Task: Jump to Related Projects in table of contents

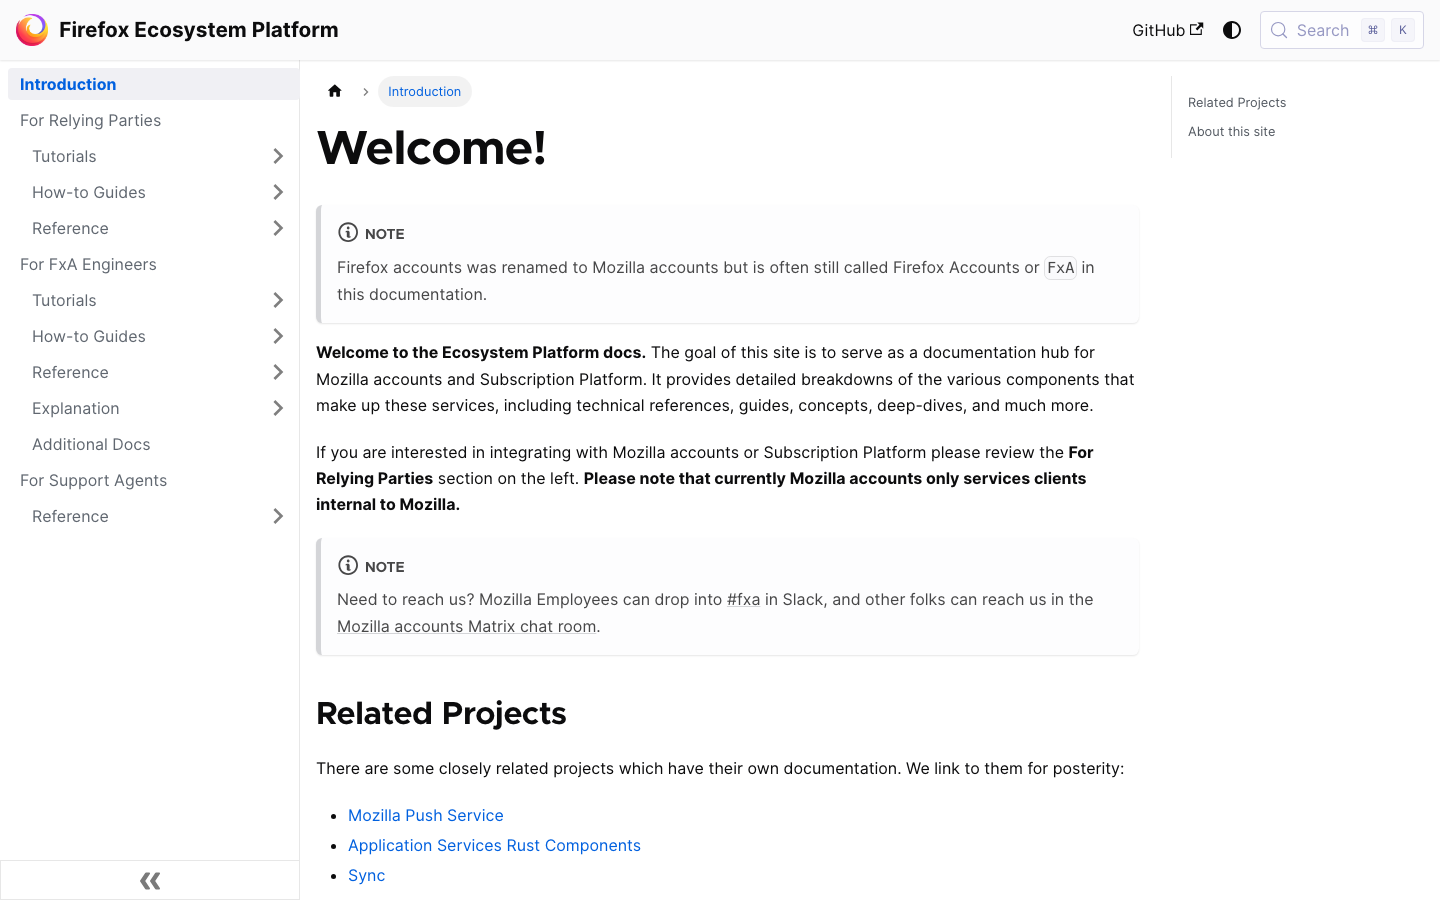Action: [1237, 102]
